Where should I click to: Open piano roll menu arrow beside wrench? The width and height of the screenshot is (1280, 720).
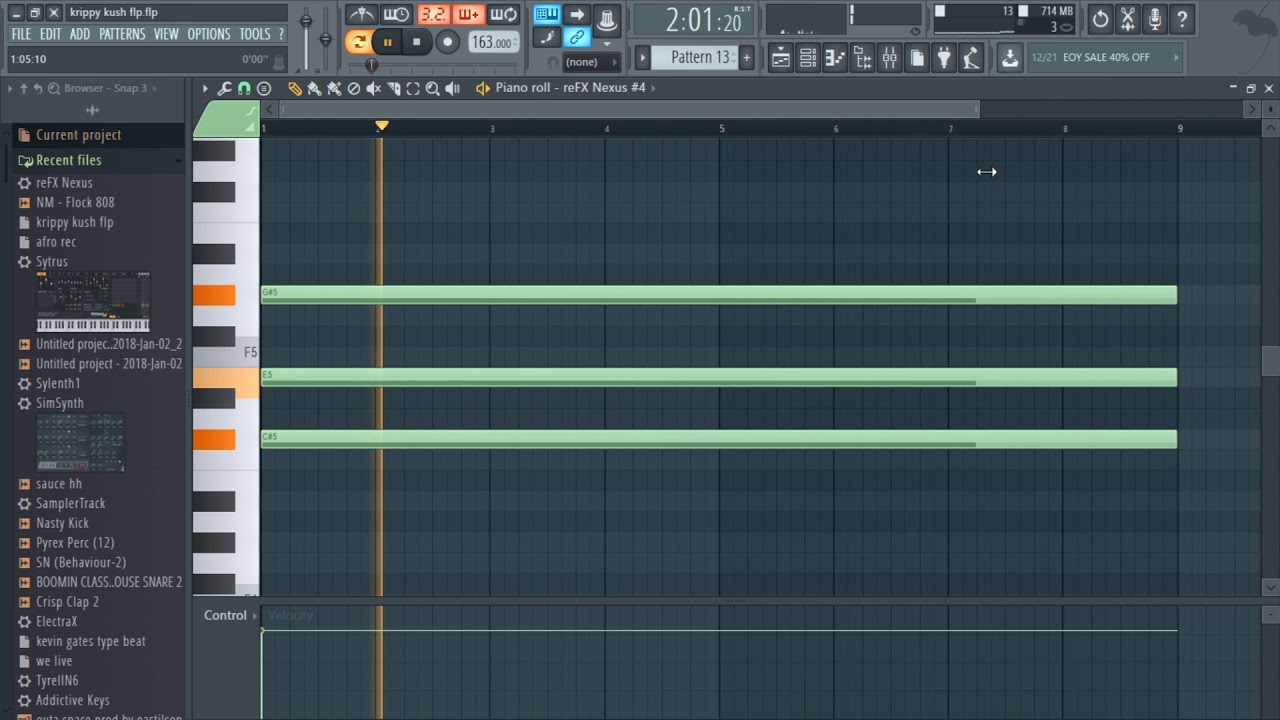coord(205,88)
